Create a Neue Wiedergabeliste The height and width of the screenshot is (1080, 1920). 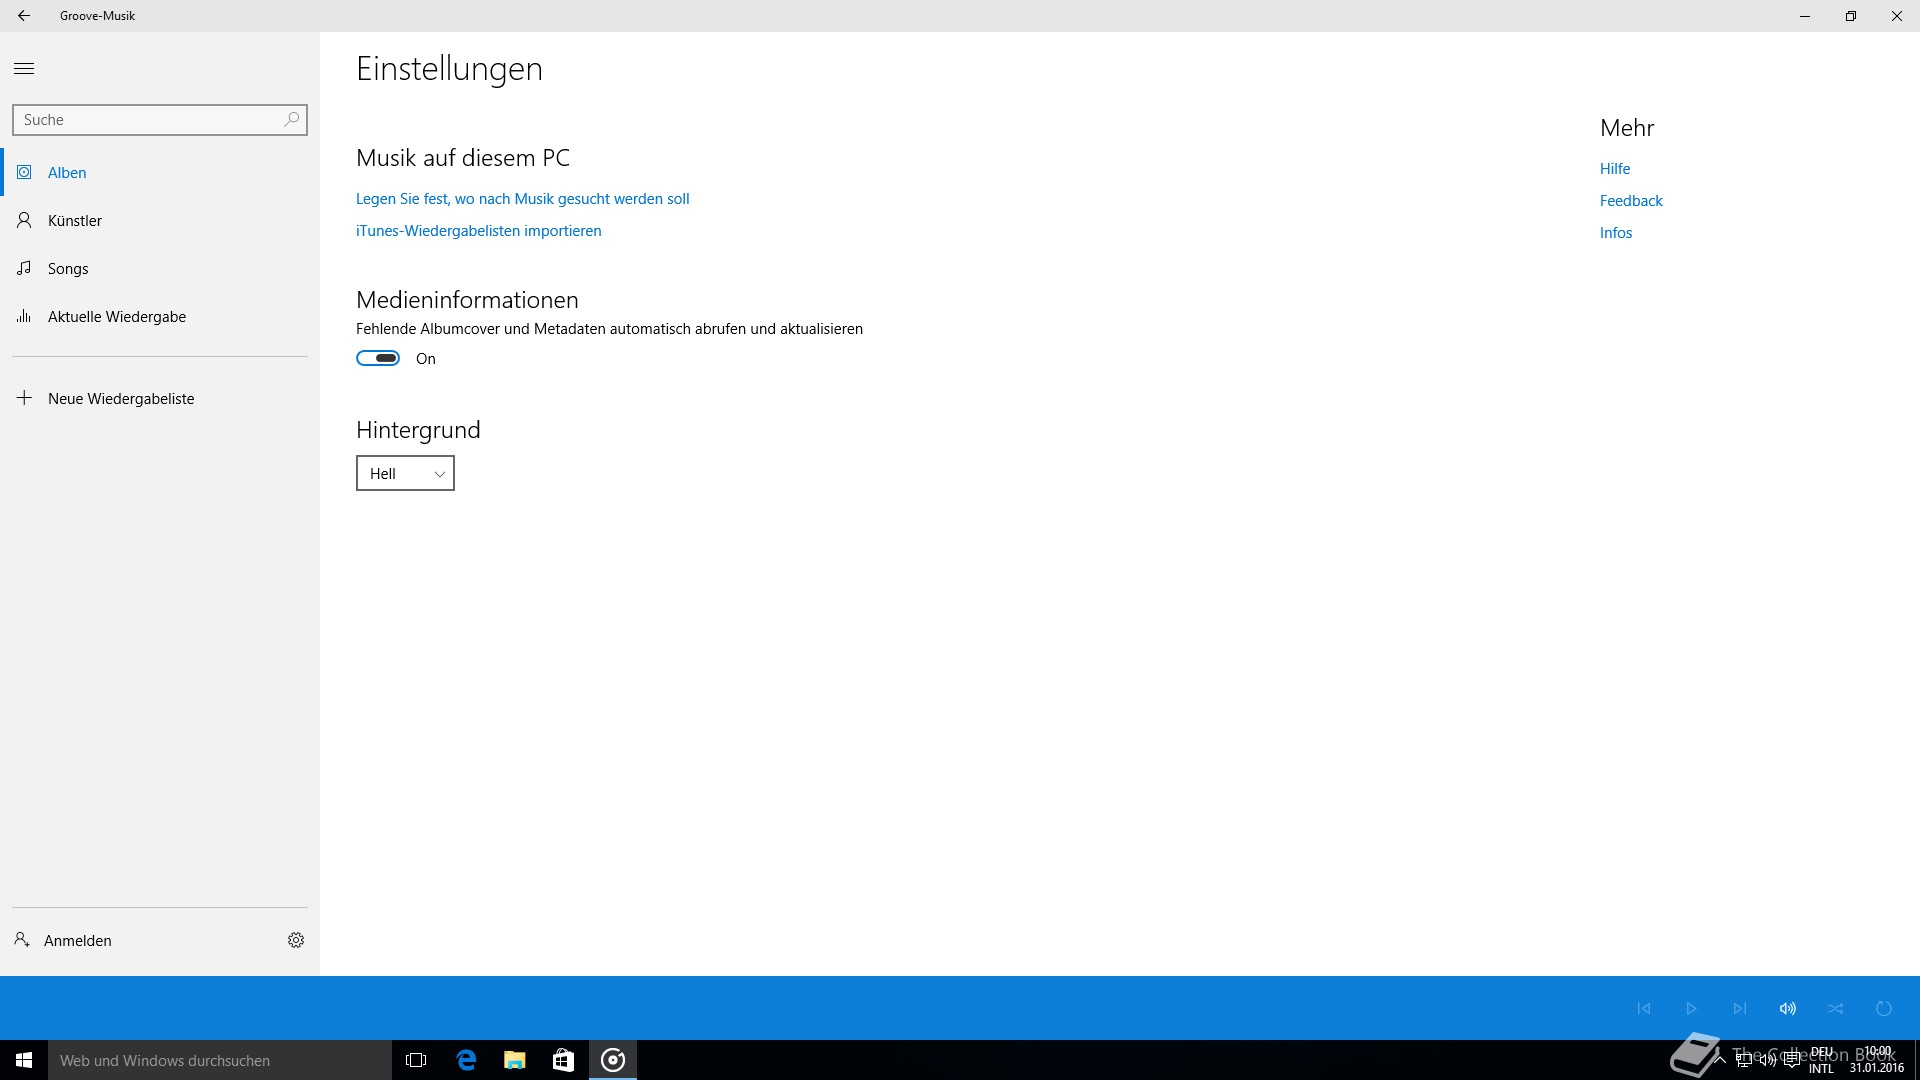click(x=160, y=398)
